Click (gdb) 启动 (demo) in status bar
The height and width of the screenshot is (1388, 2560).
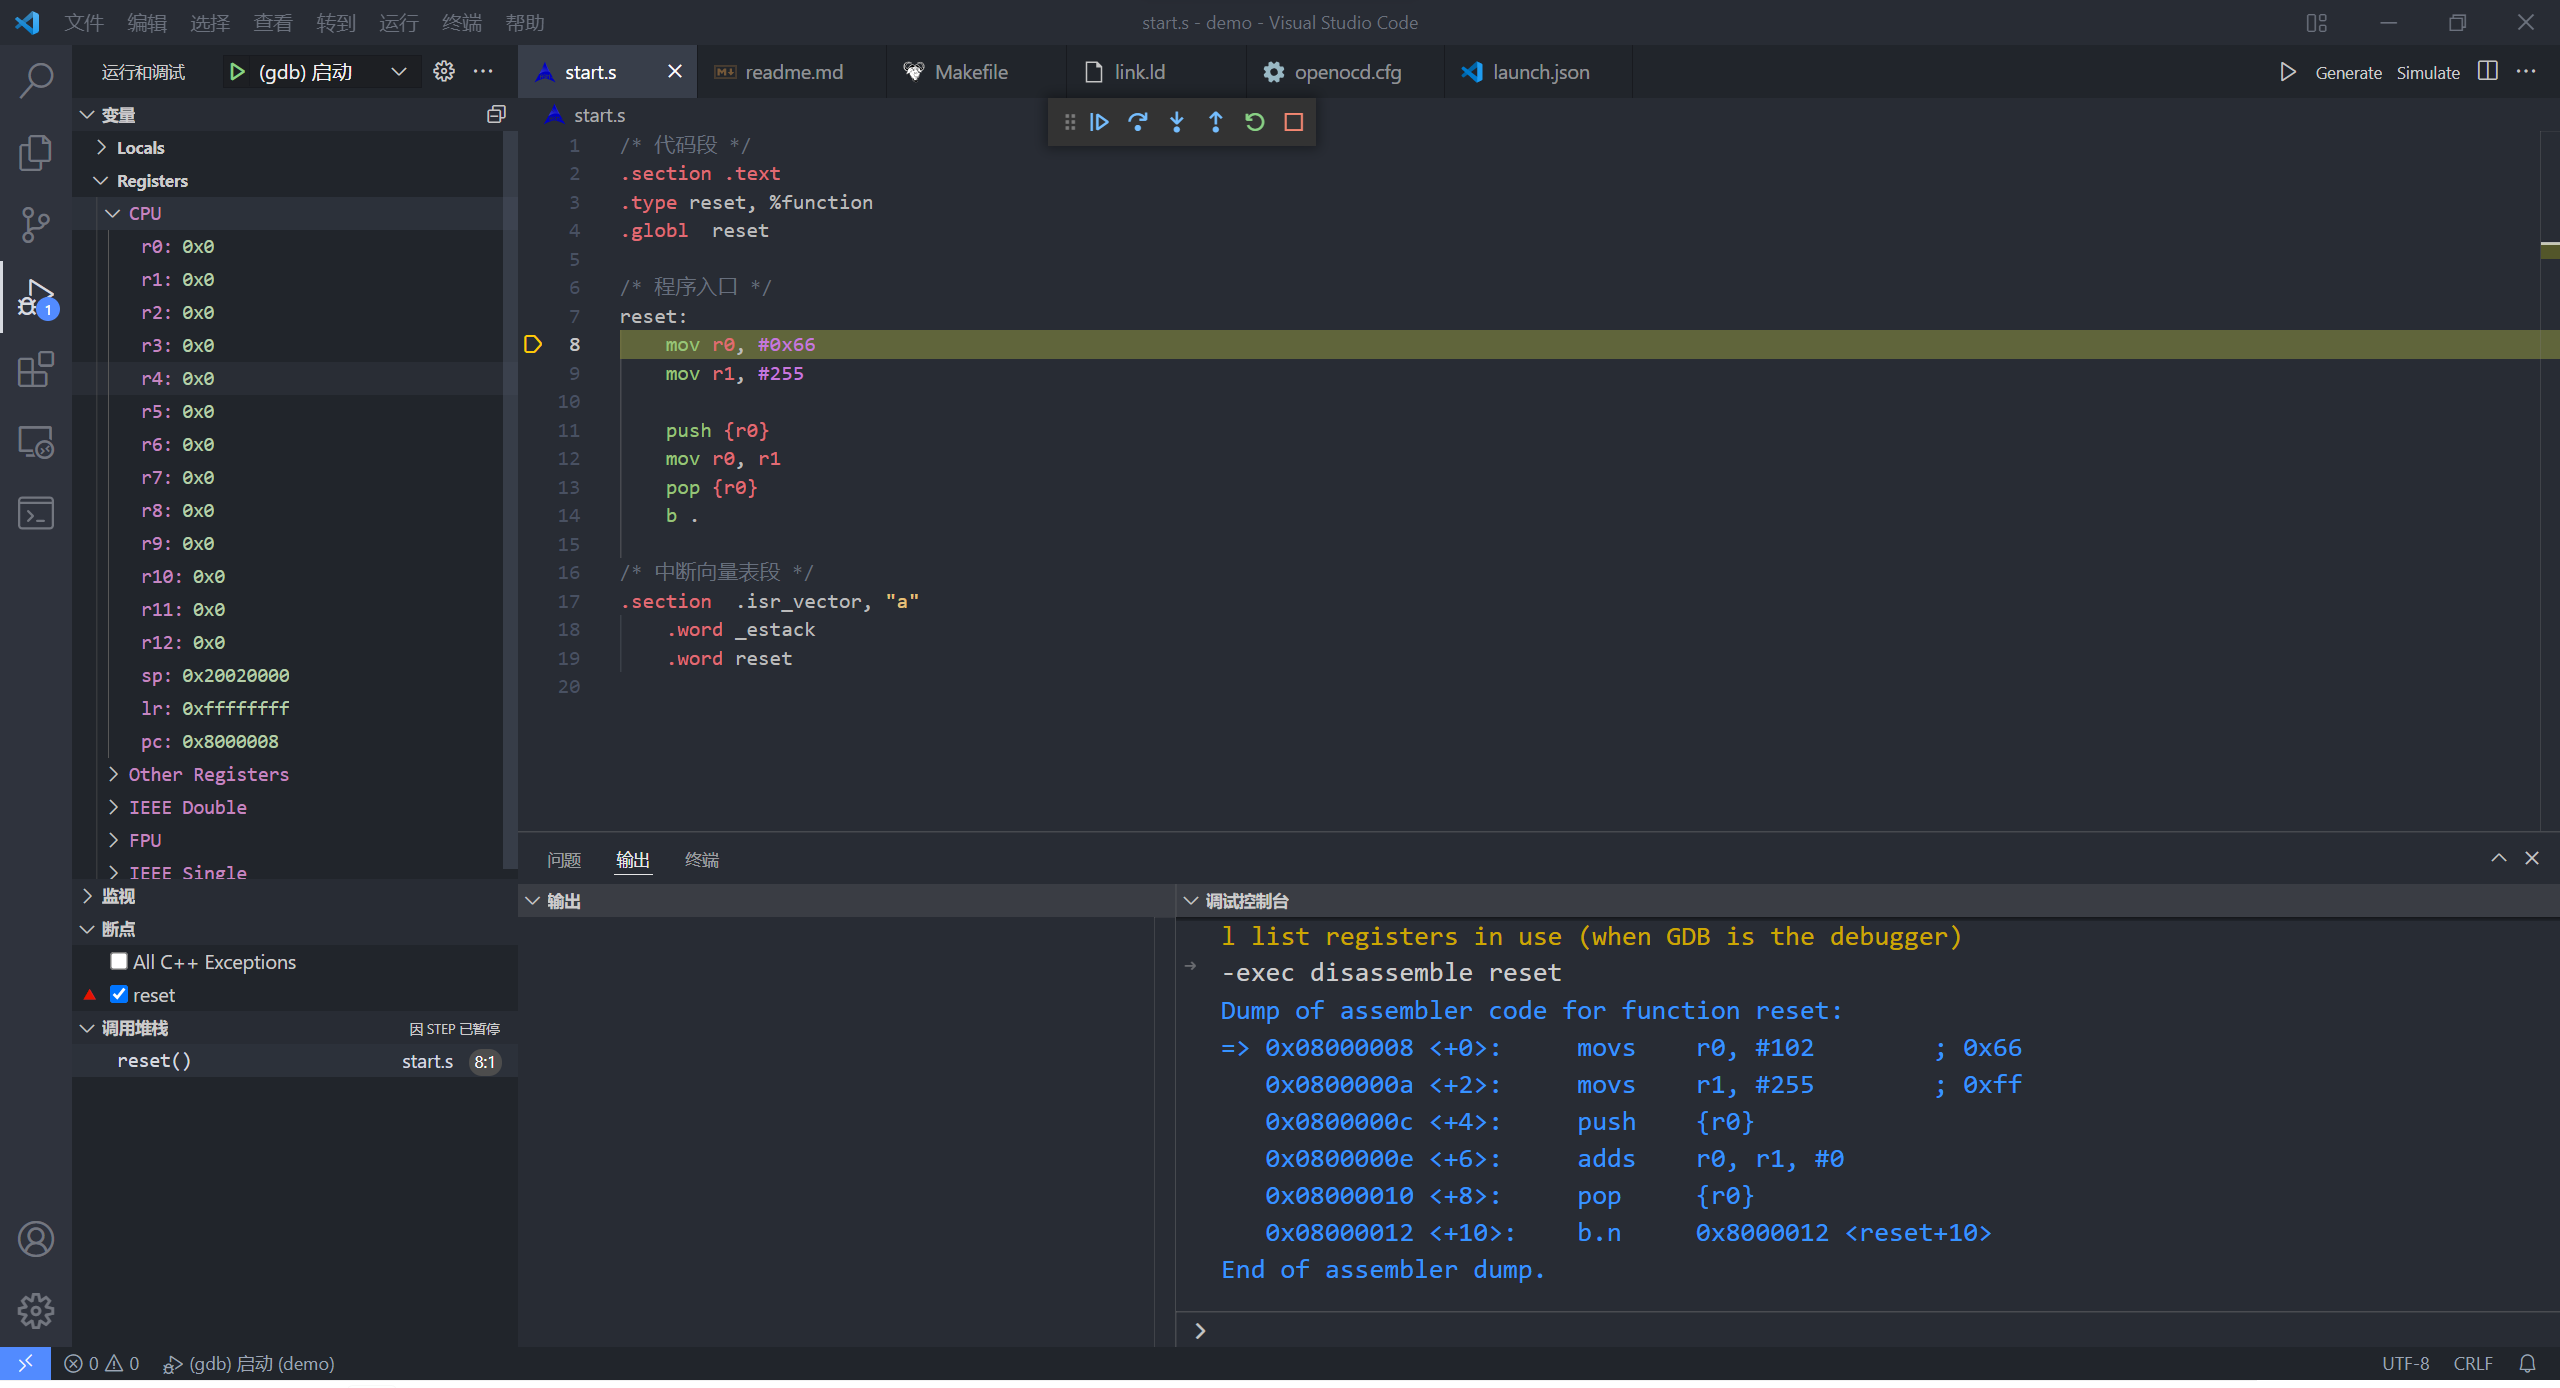tap(249, 1363)
